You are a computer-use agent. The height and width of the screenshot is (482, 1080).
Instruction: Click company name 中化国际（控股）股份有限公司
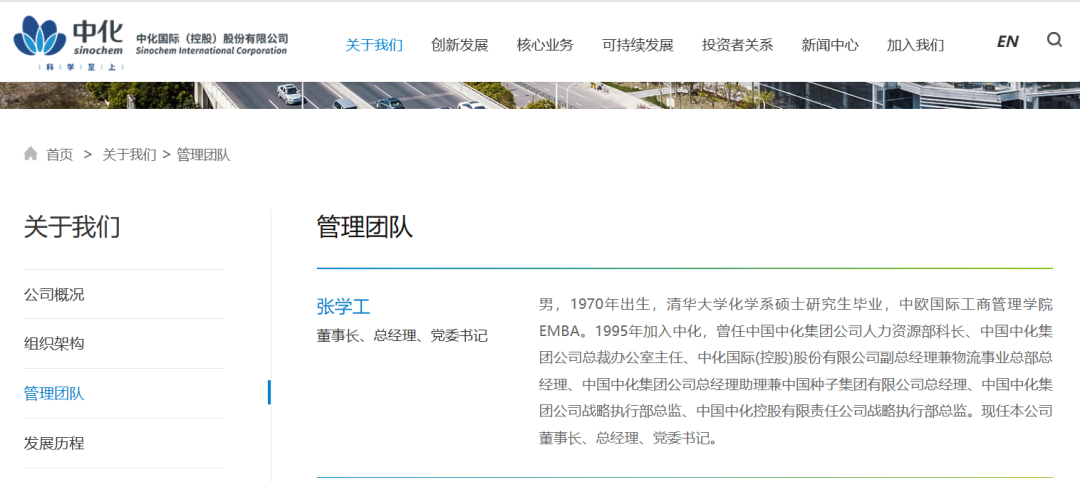click(212, 39)
